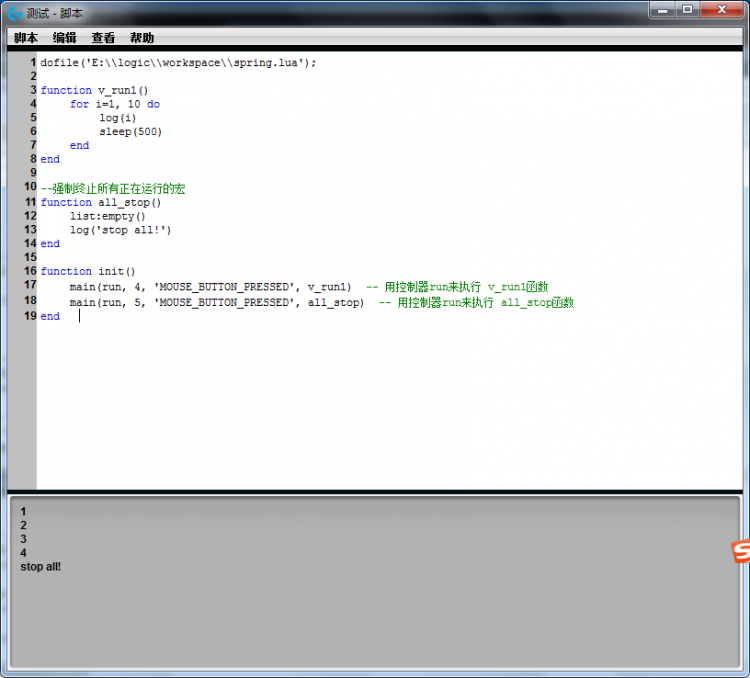The image size is (750, 678).
Task: Click the 'function init()' line
Action: click(88, 271)
